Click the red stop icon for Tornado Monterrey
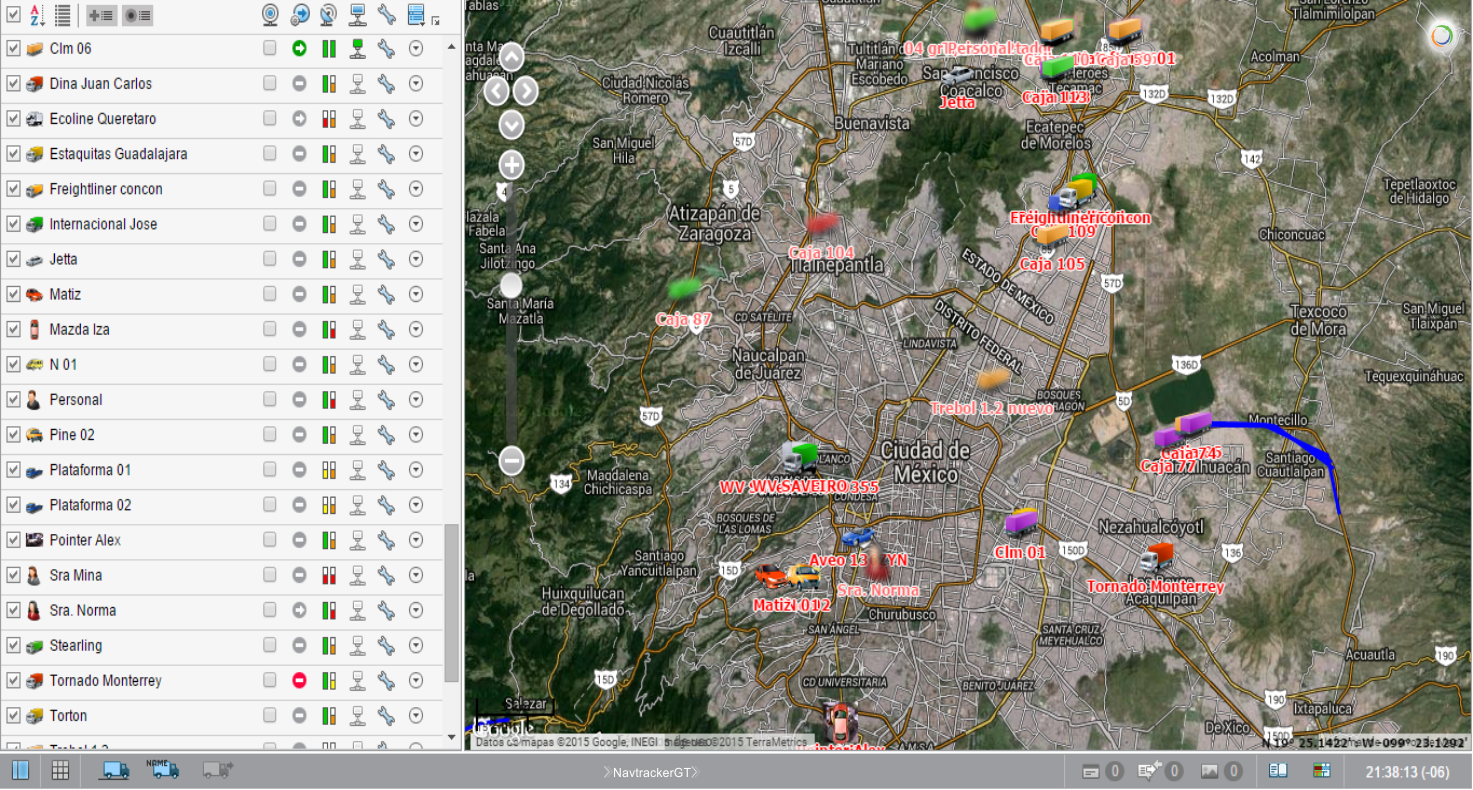 pos(299,681)
